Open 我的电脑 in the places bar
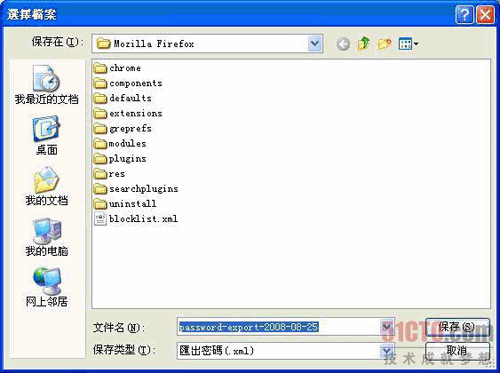500x373 pixels. click(x=46, y=237)
